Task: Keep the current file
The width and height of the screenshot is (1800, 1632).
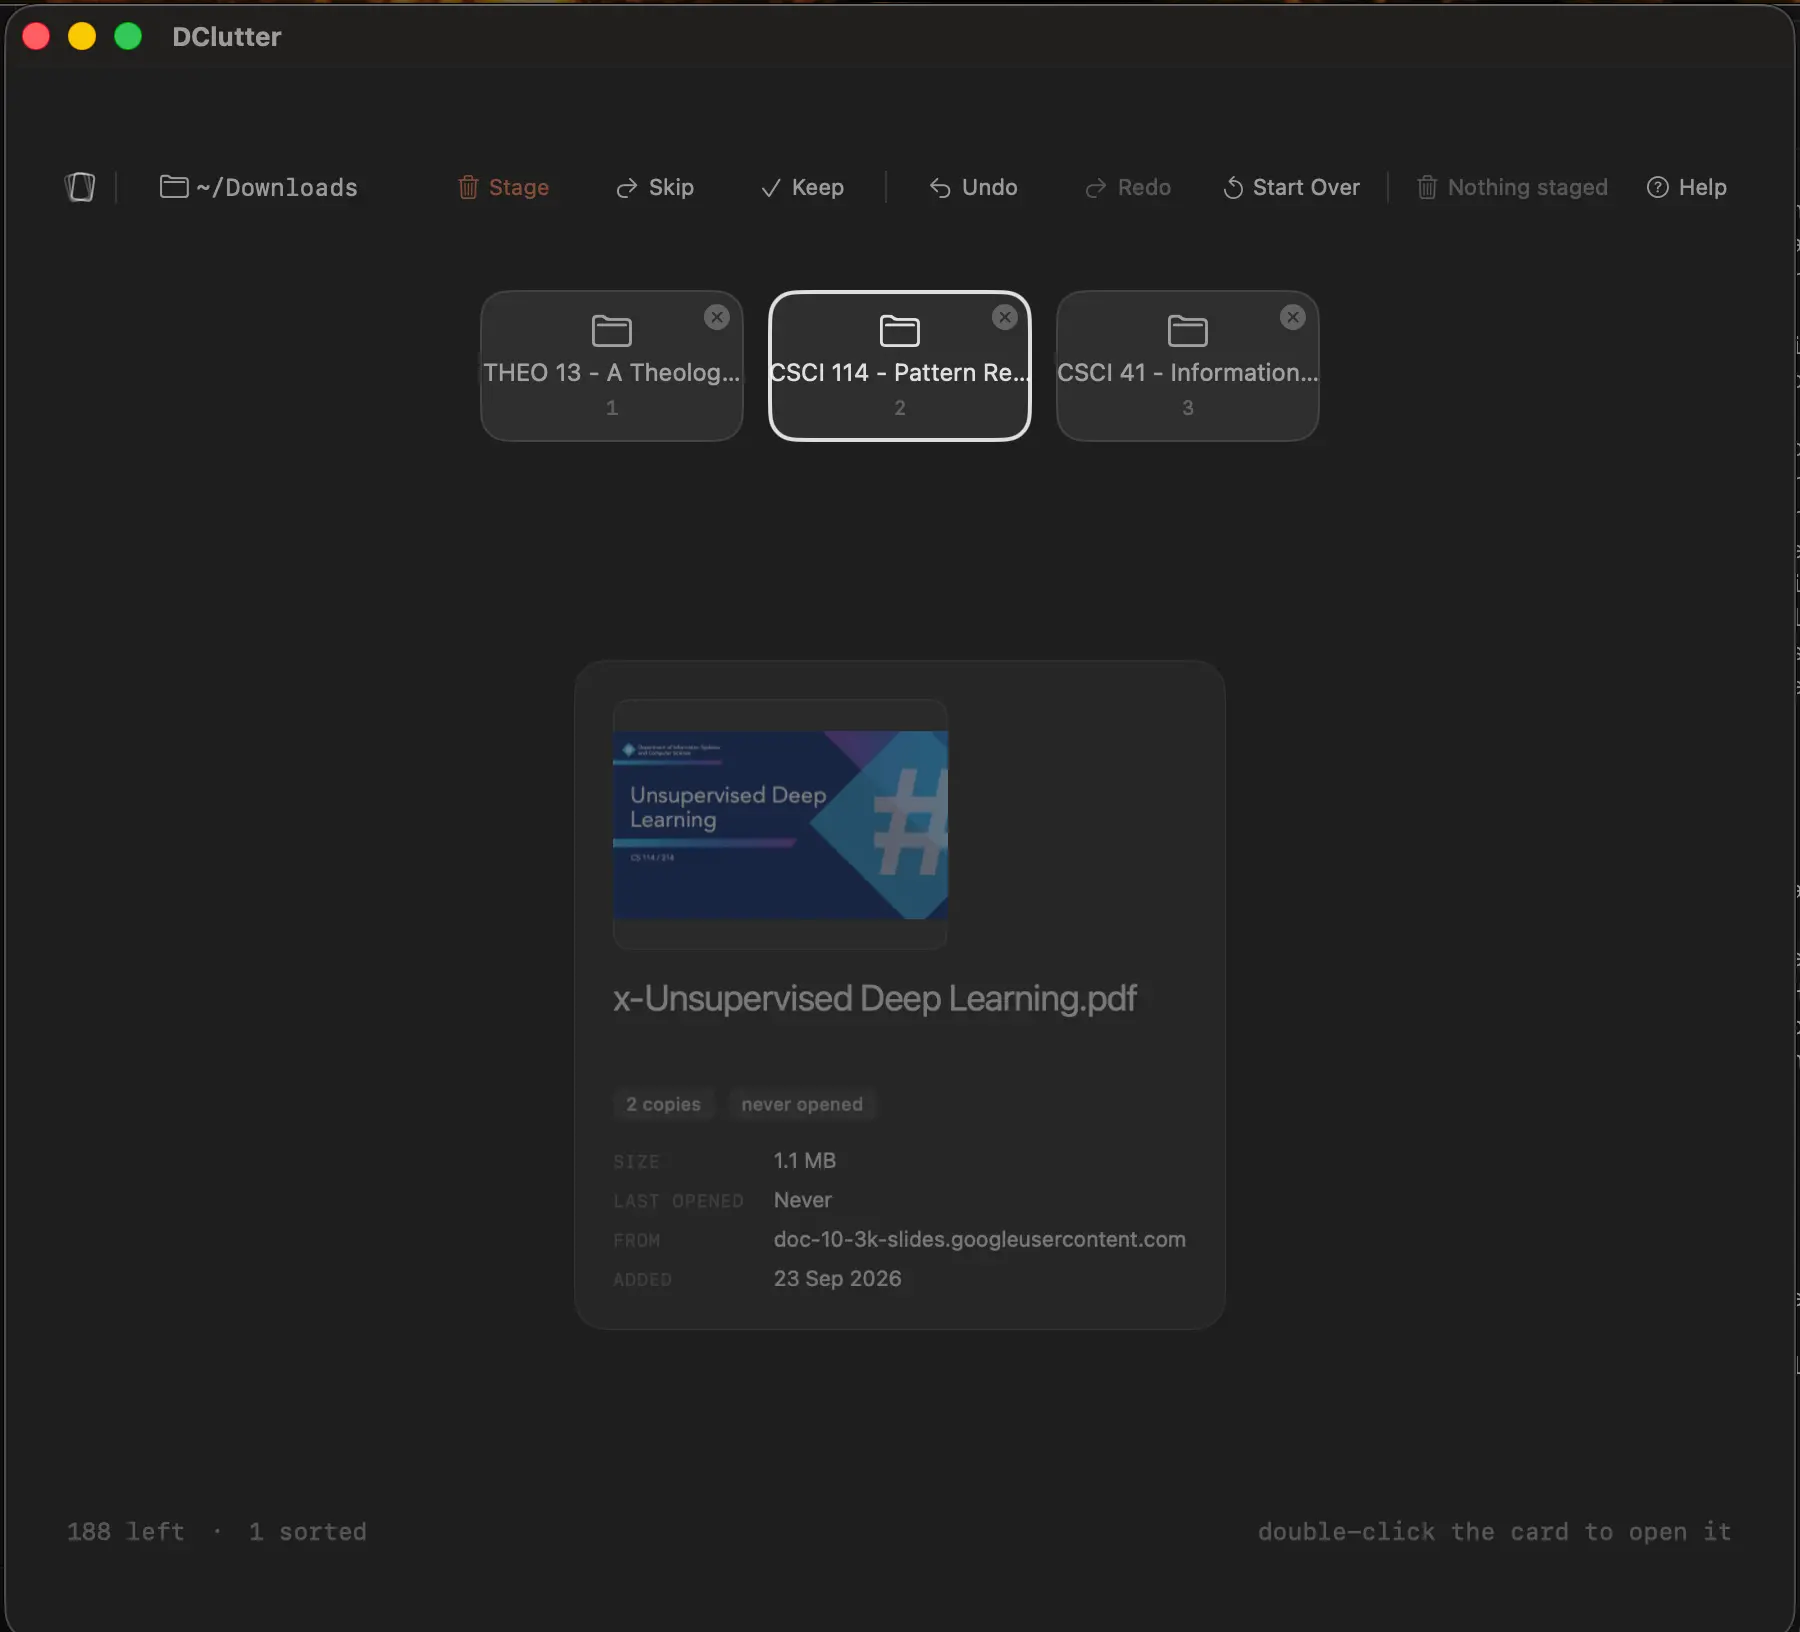Action: [x=802, y=187]
